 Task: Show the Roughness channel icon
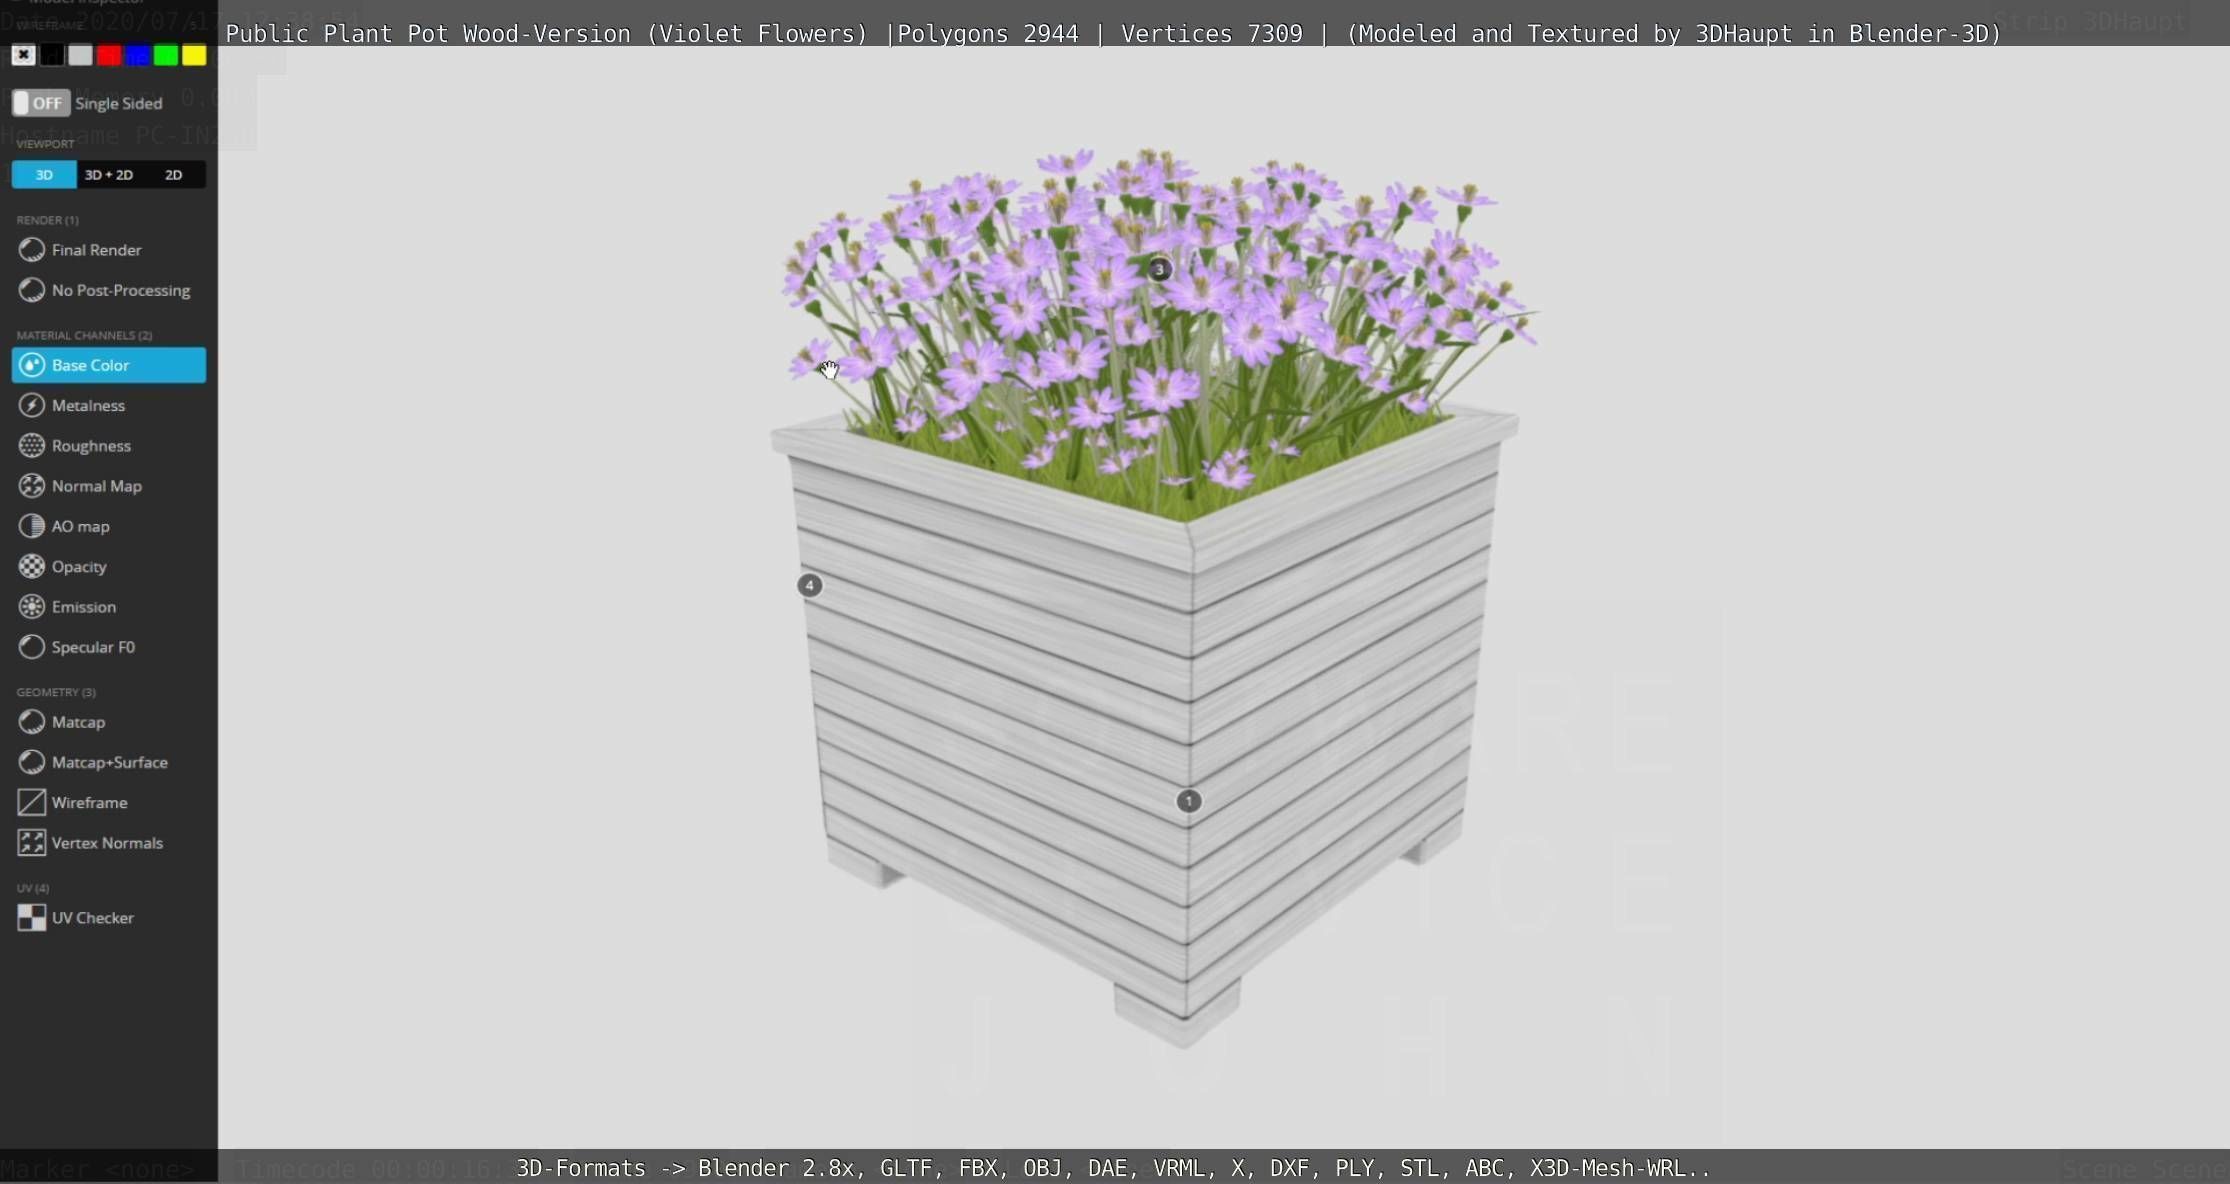point(32,446)
